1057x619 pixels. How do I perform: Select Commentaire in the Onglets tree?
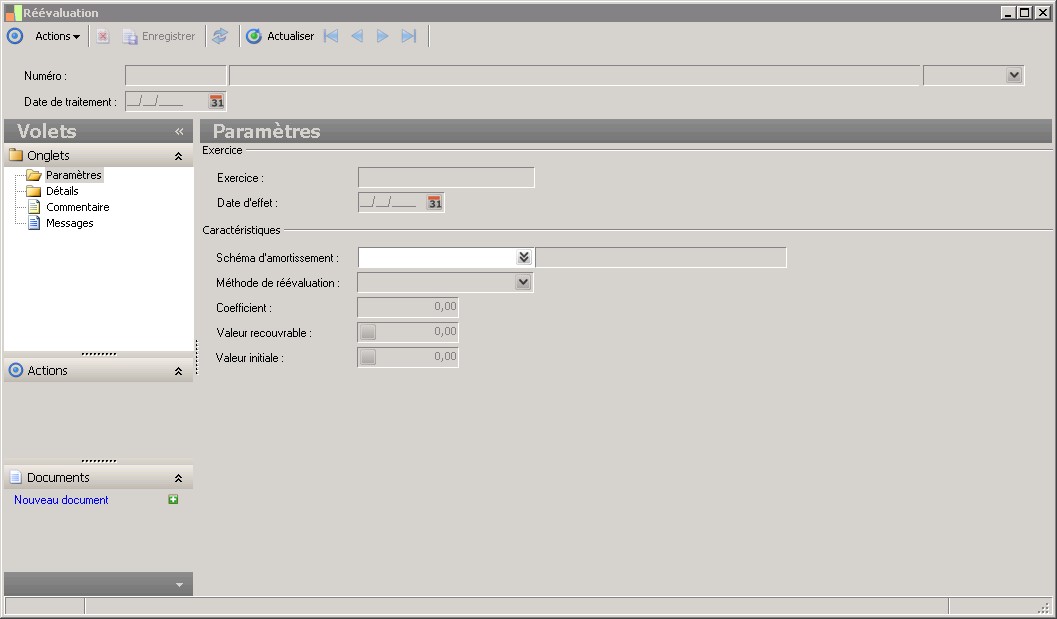(78, 208)
